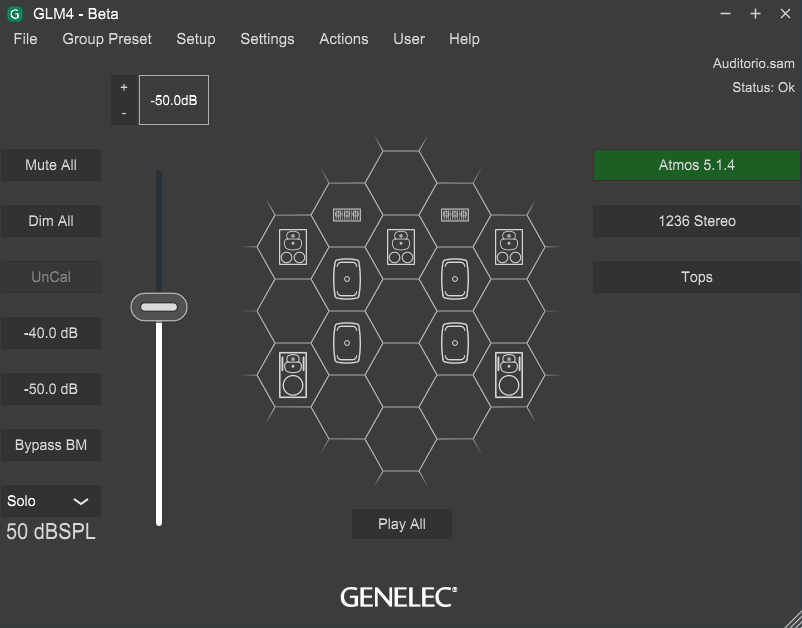Screen dimensions: 802x628
Task: Open the Group Preset menu
Action: [x=106, y=39]
